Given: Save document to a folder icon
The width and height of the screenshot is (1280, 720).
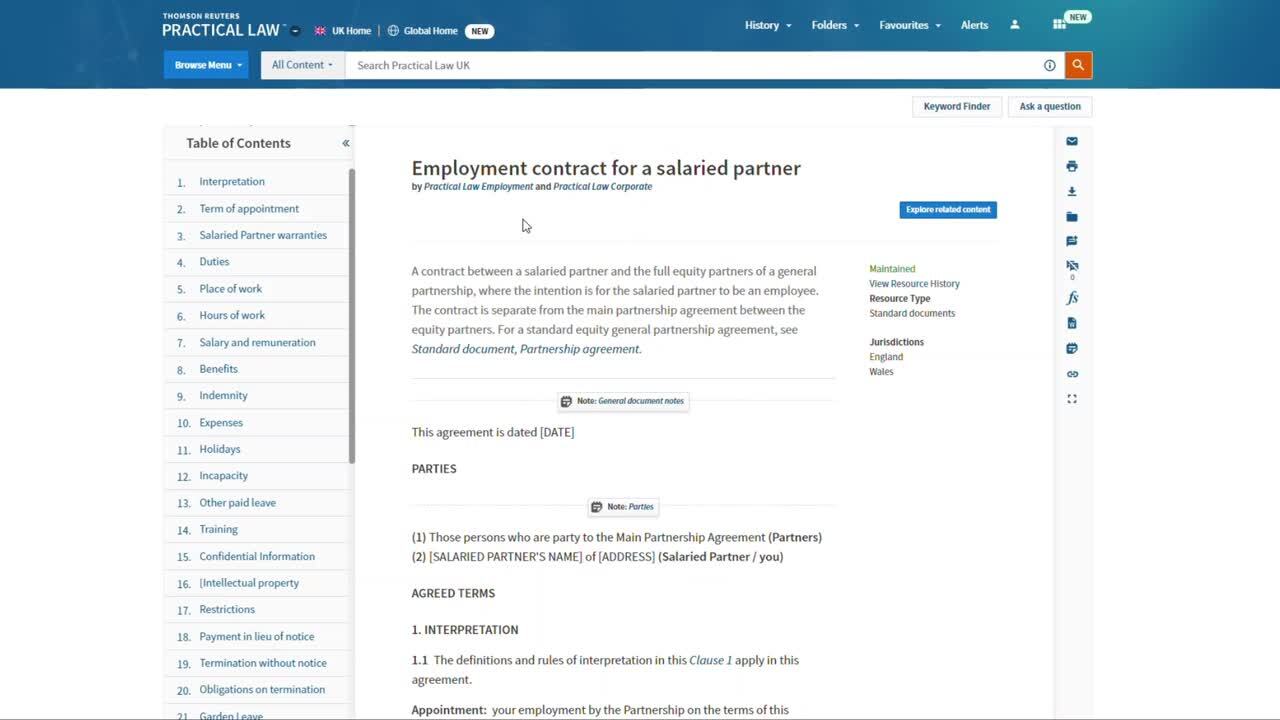Looking at the screenshot, I should click(1071, 216).
